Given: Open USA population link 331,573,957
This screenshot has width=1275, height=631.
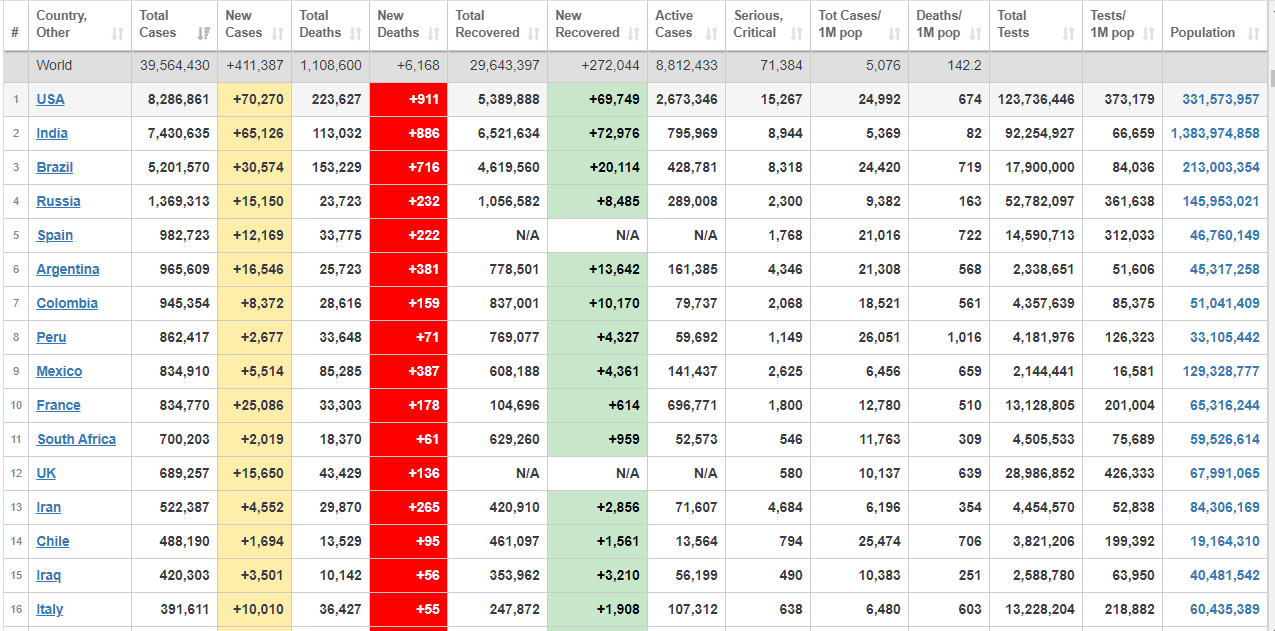Looking at the screenshot, I should click(1221, 99).
